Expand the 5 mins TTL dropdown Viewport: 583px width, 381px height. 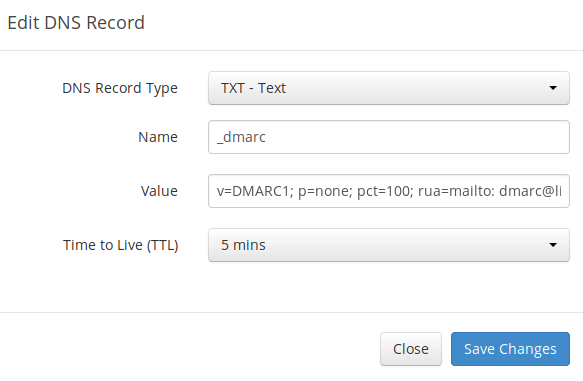389,245
